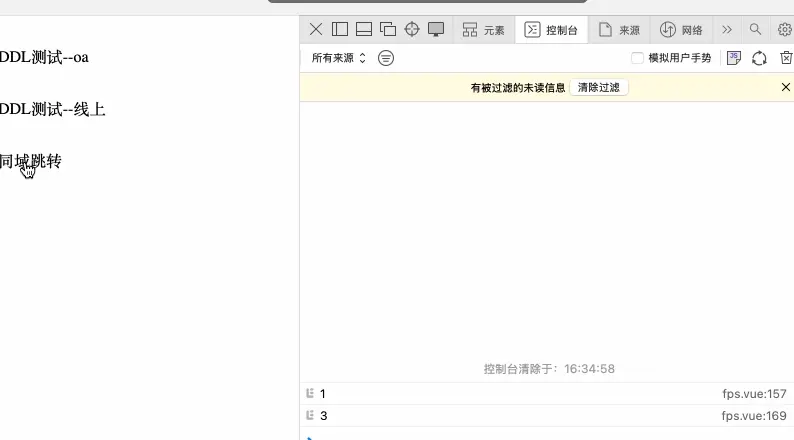Viewport: 794px width, 440px height.
Task: Open source link fps.vue:169
Action: (754, 416)
